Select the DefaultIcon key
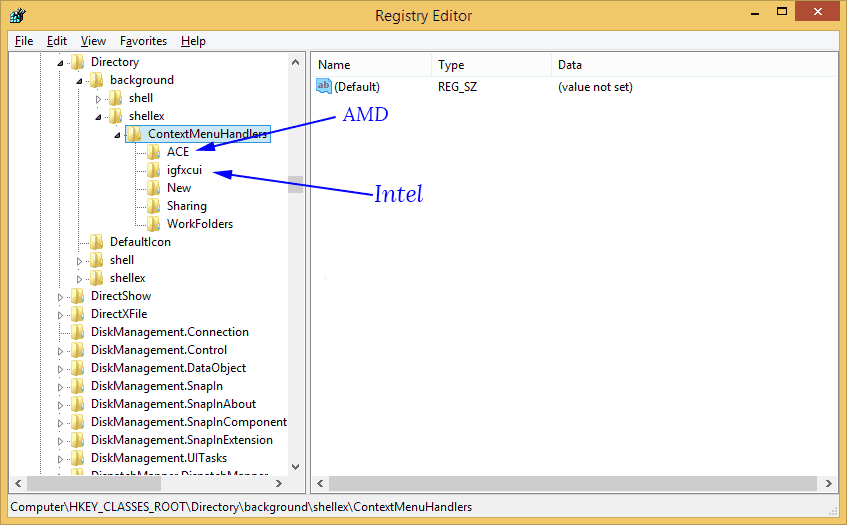Image resolution: width=847 pixels, height=525 pixels. pos(140,241)
